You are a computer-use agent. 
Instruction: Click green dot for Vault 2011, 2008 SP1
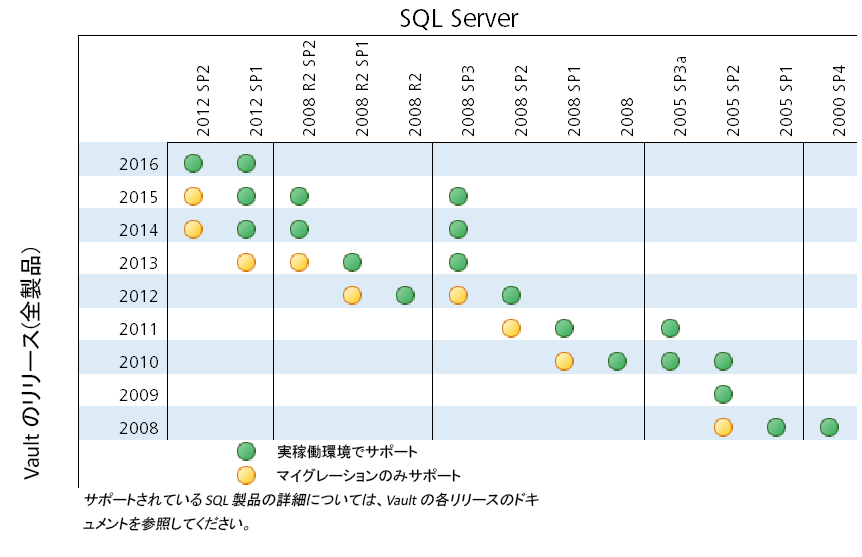(564, 328)
